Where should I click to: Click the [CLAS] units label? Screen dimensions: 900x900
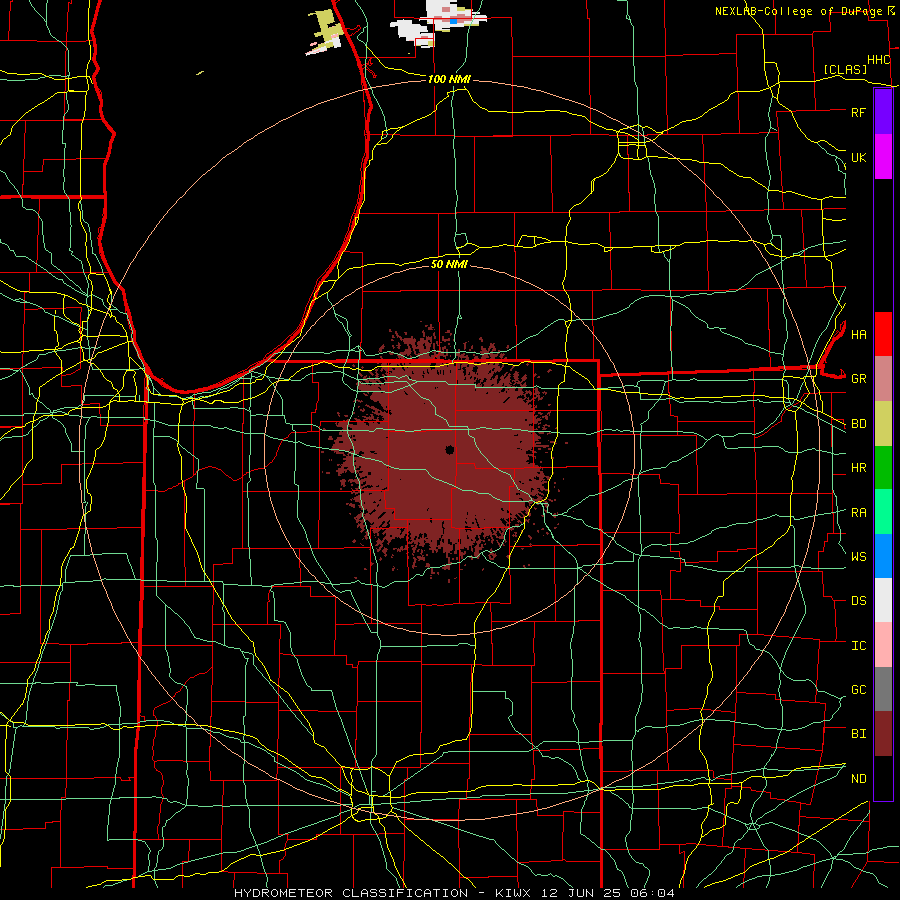tap(845, 69)
